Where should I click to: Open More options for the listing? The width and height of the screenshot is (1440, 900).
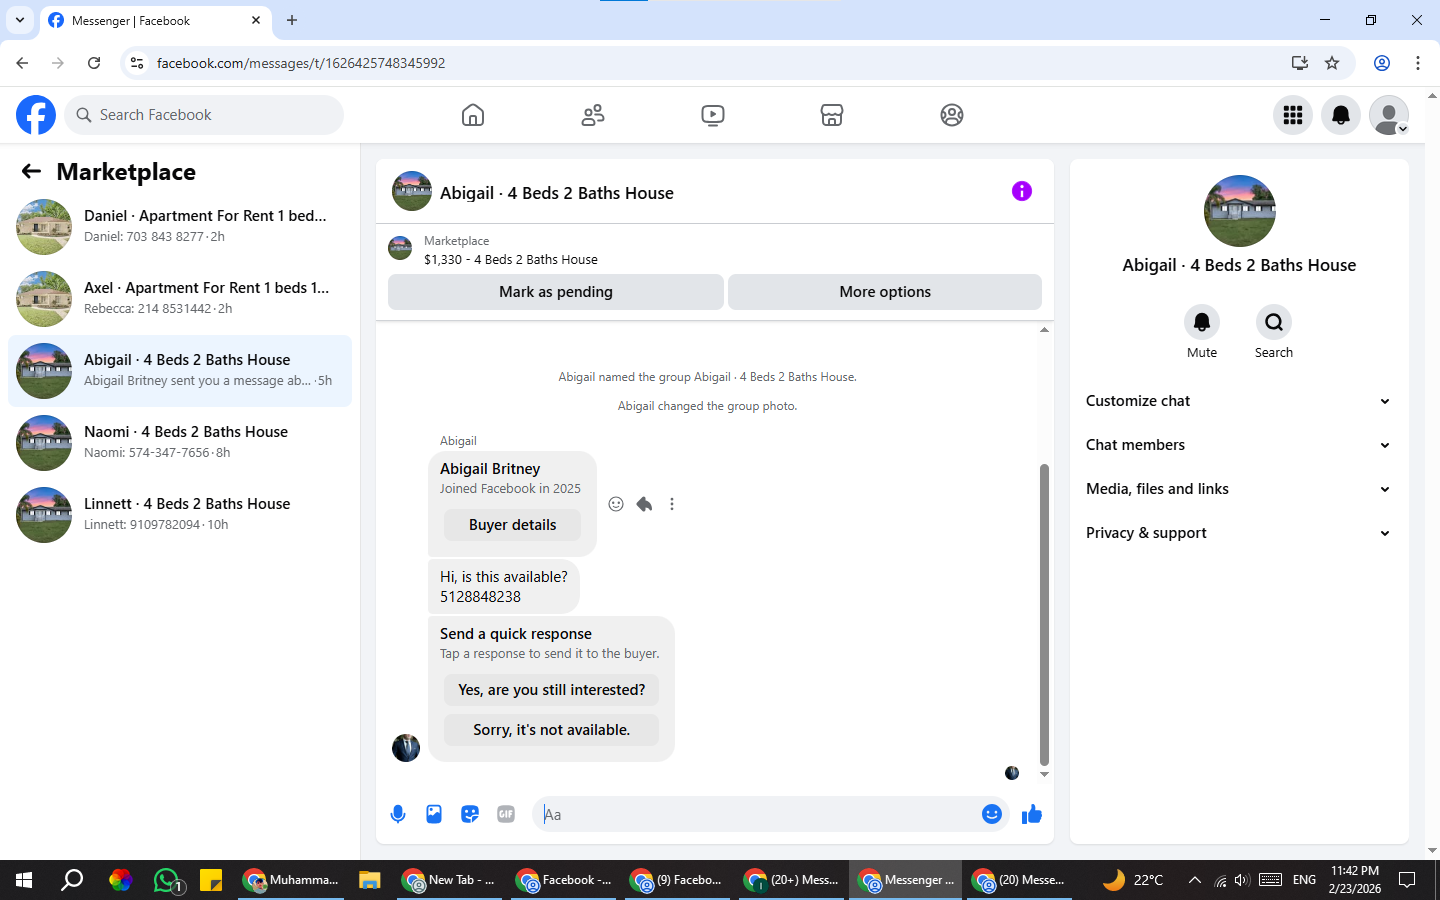[x=885, y=292]
